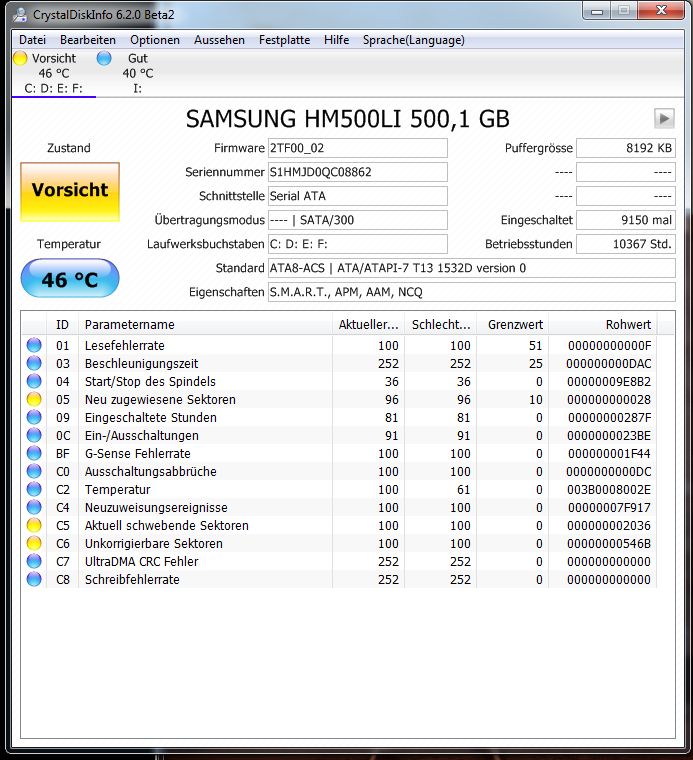Open the Festplatte menu
The width and height of the screenshot is (693, 760).
point(284,40)
